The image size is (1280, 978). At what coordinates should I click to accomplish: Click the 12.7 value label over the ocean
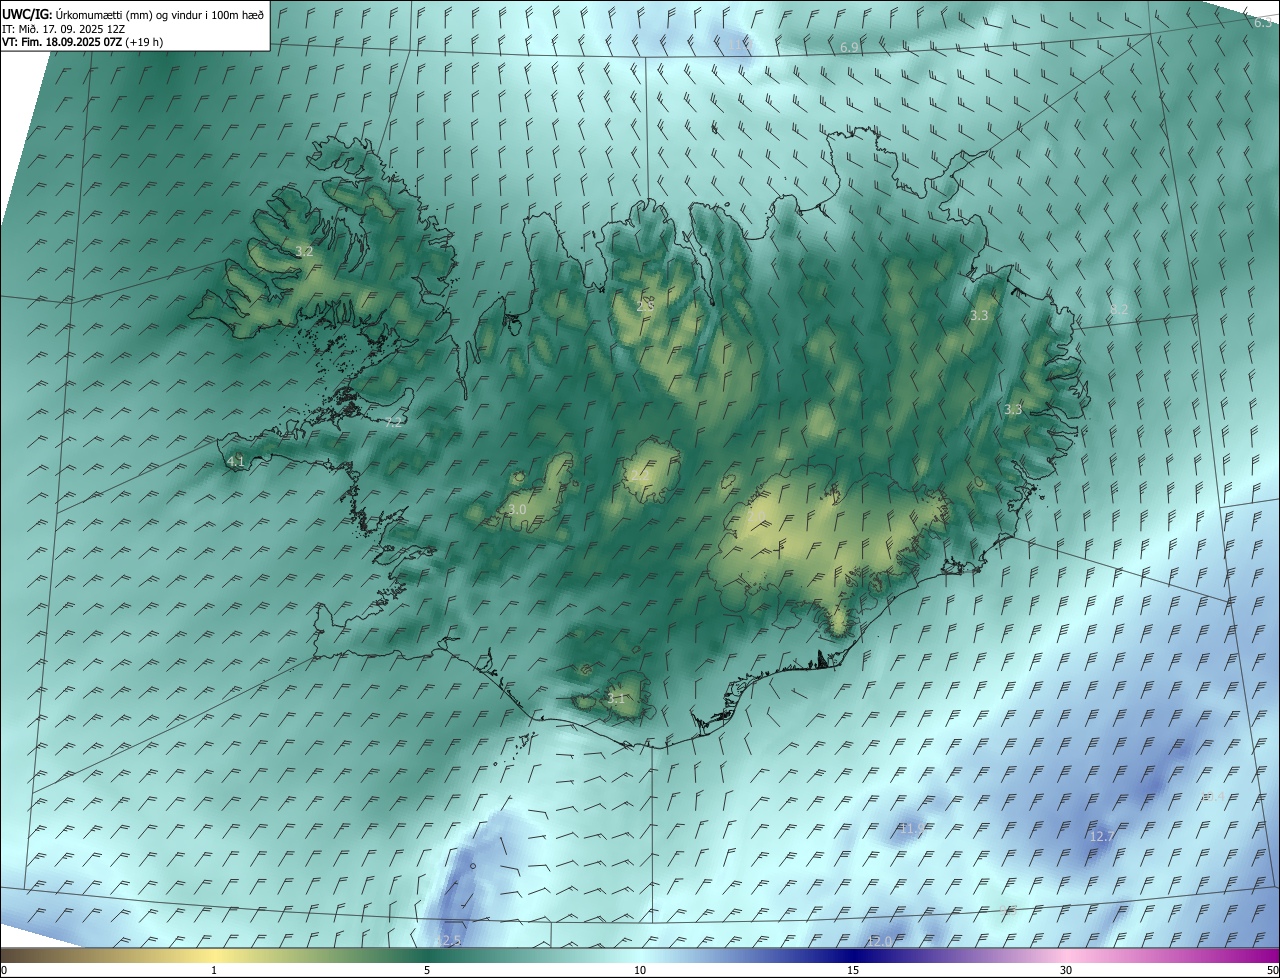(1101, 836)
